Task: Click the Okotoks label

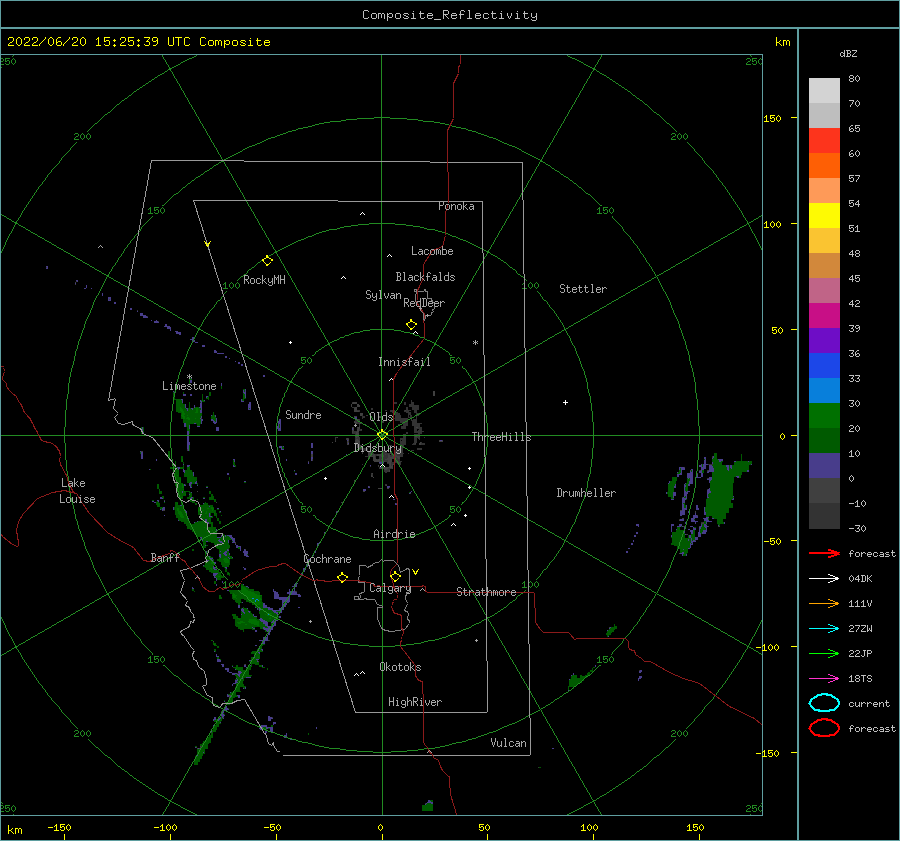Action: [x=400, y=667]
